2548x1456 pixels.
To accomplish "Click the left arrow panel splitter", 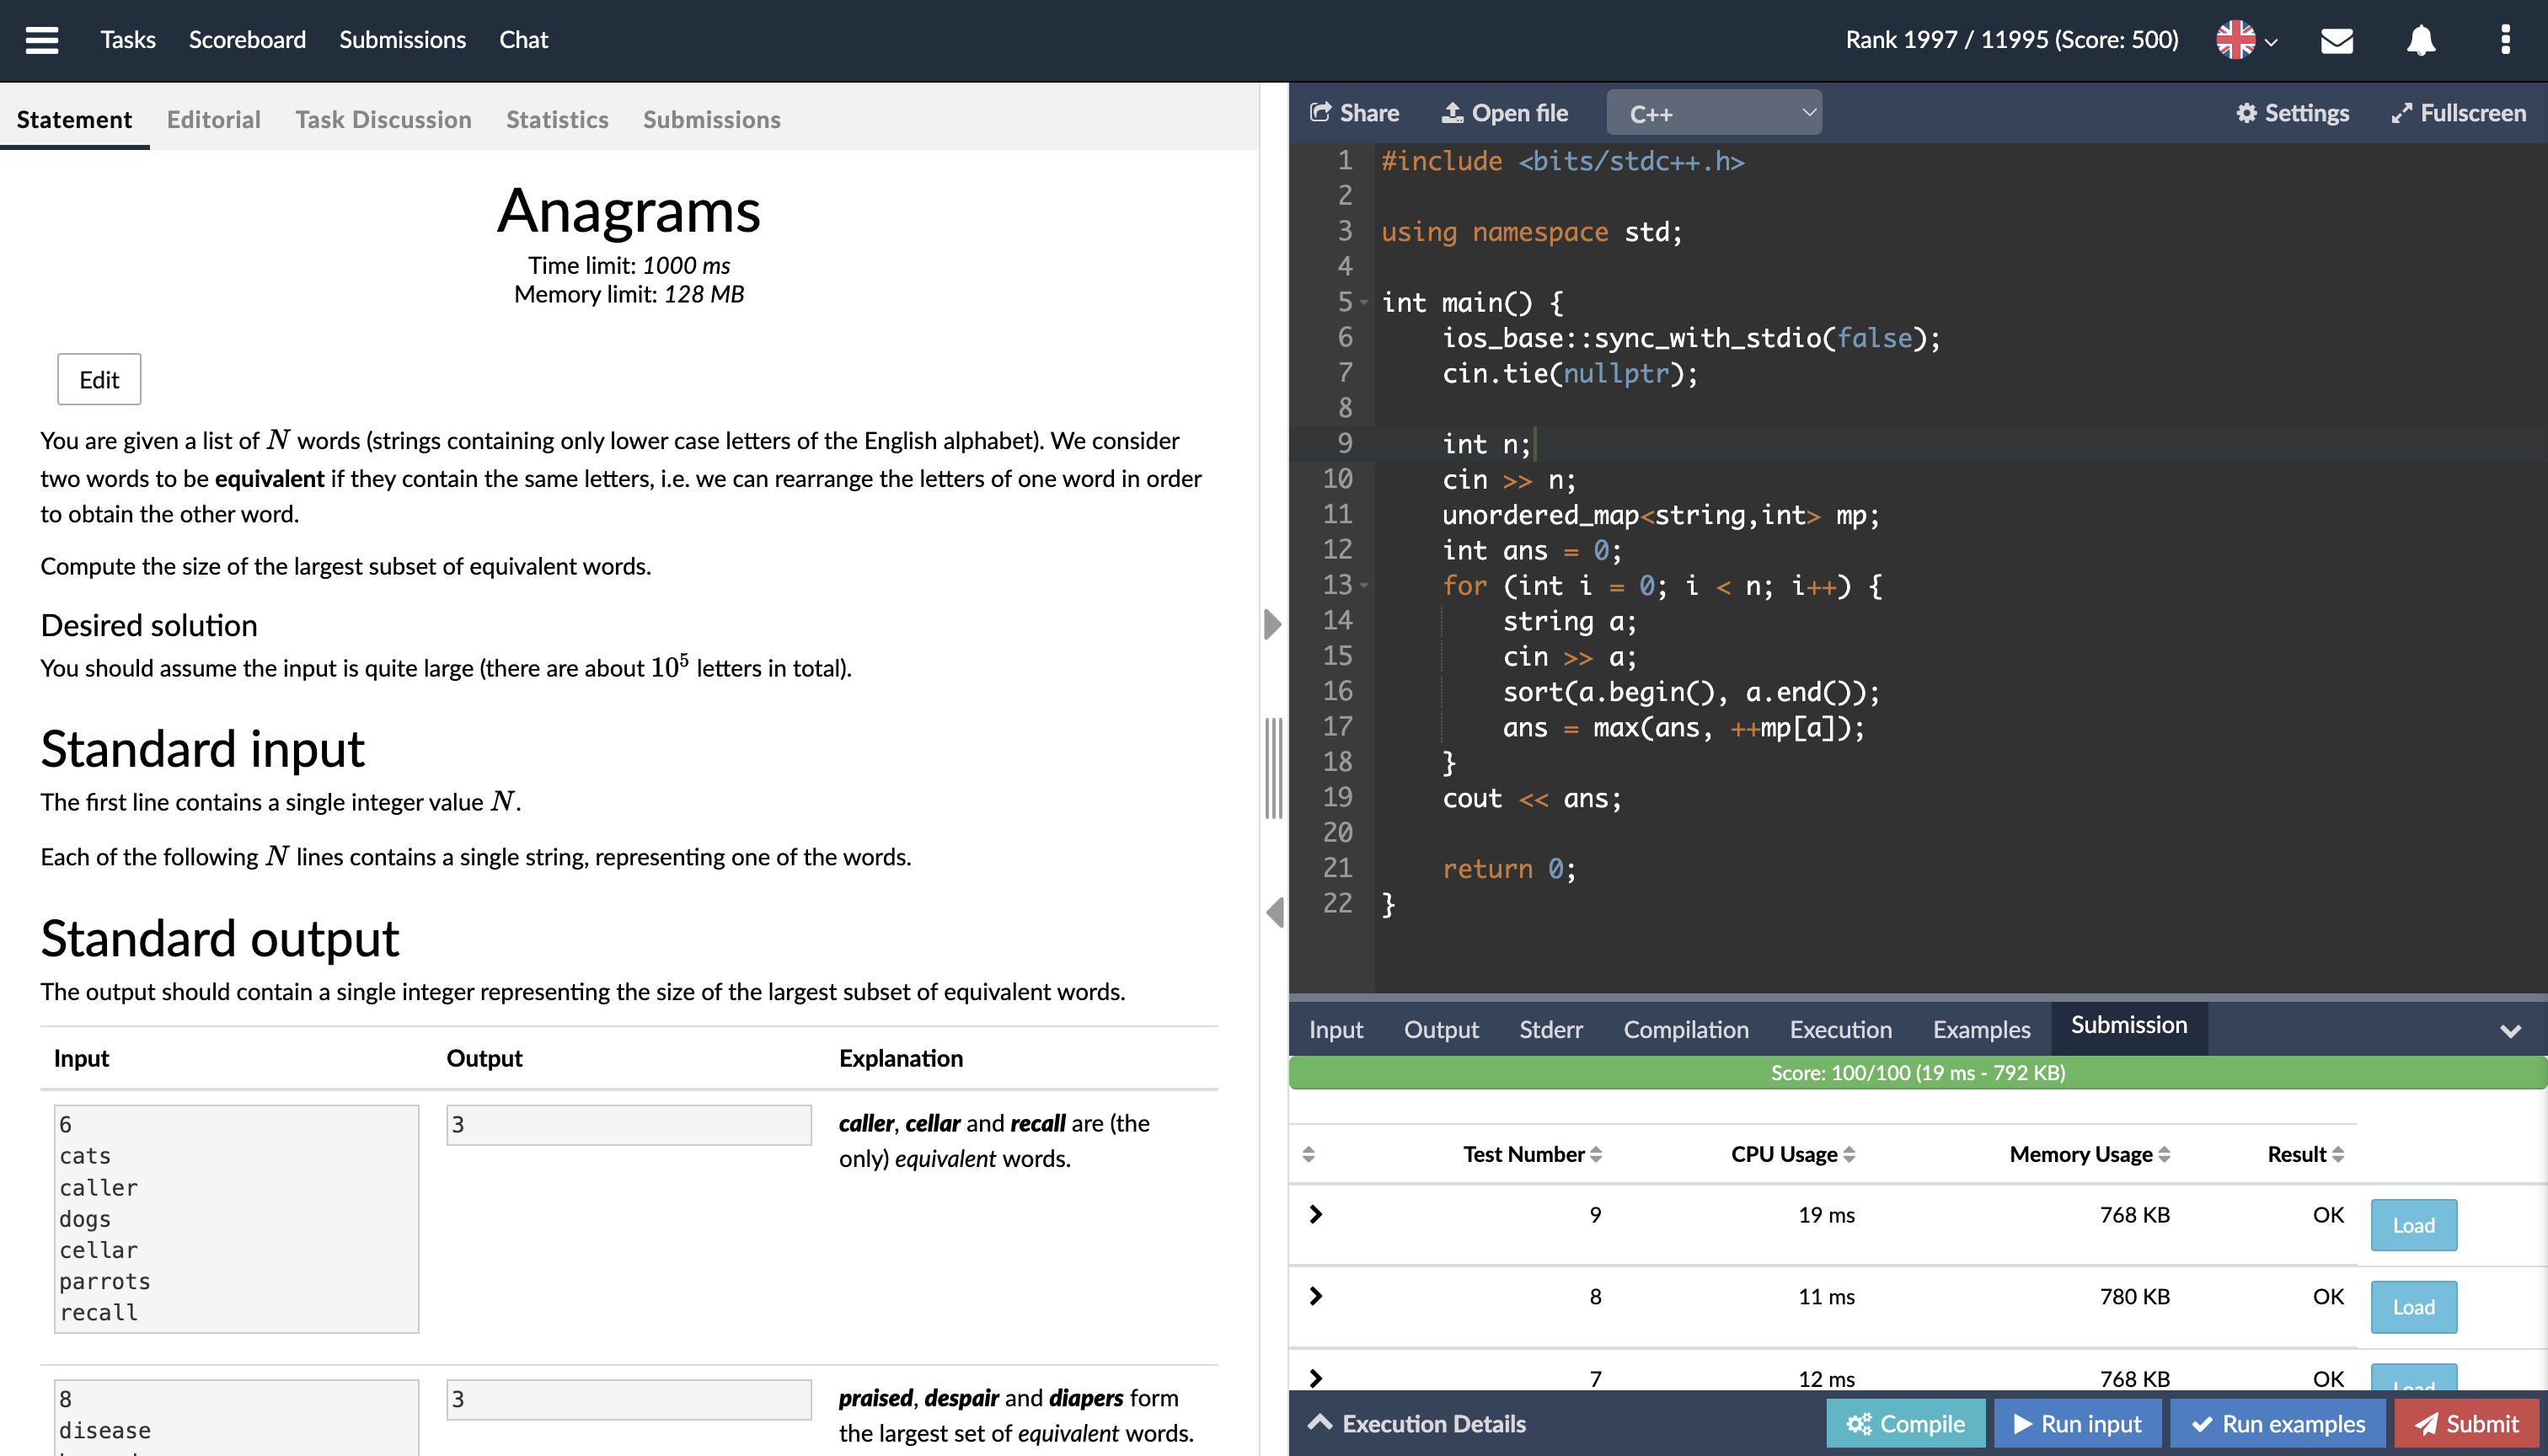I will click(x=1274, y=911).
